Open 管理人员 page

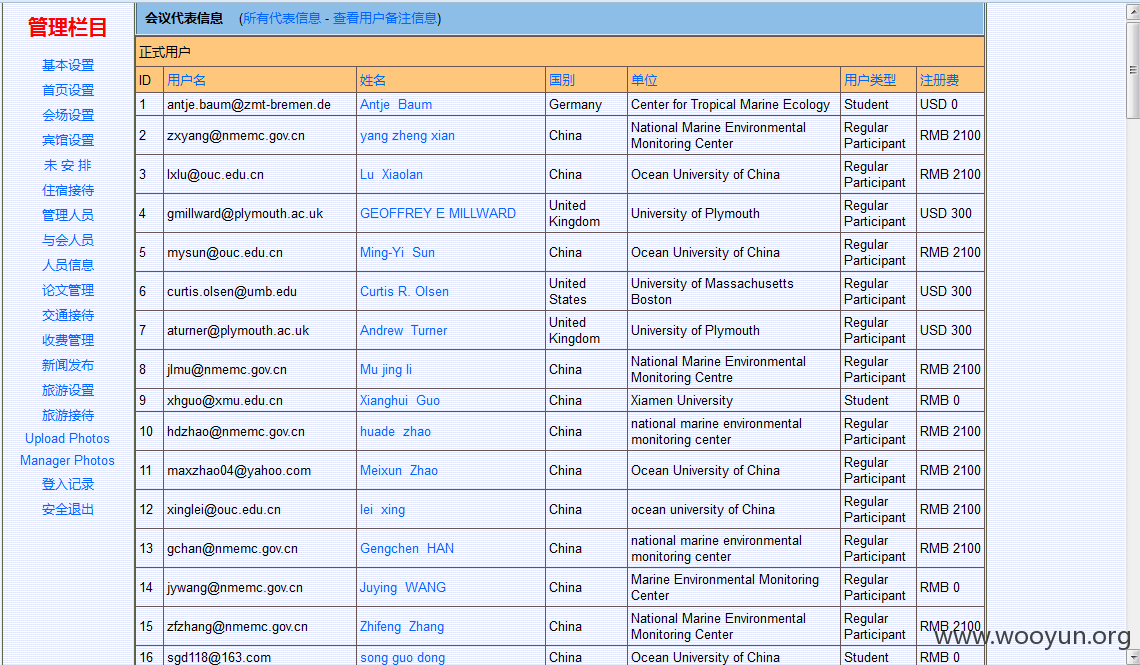coord(68,215)
